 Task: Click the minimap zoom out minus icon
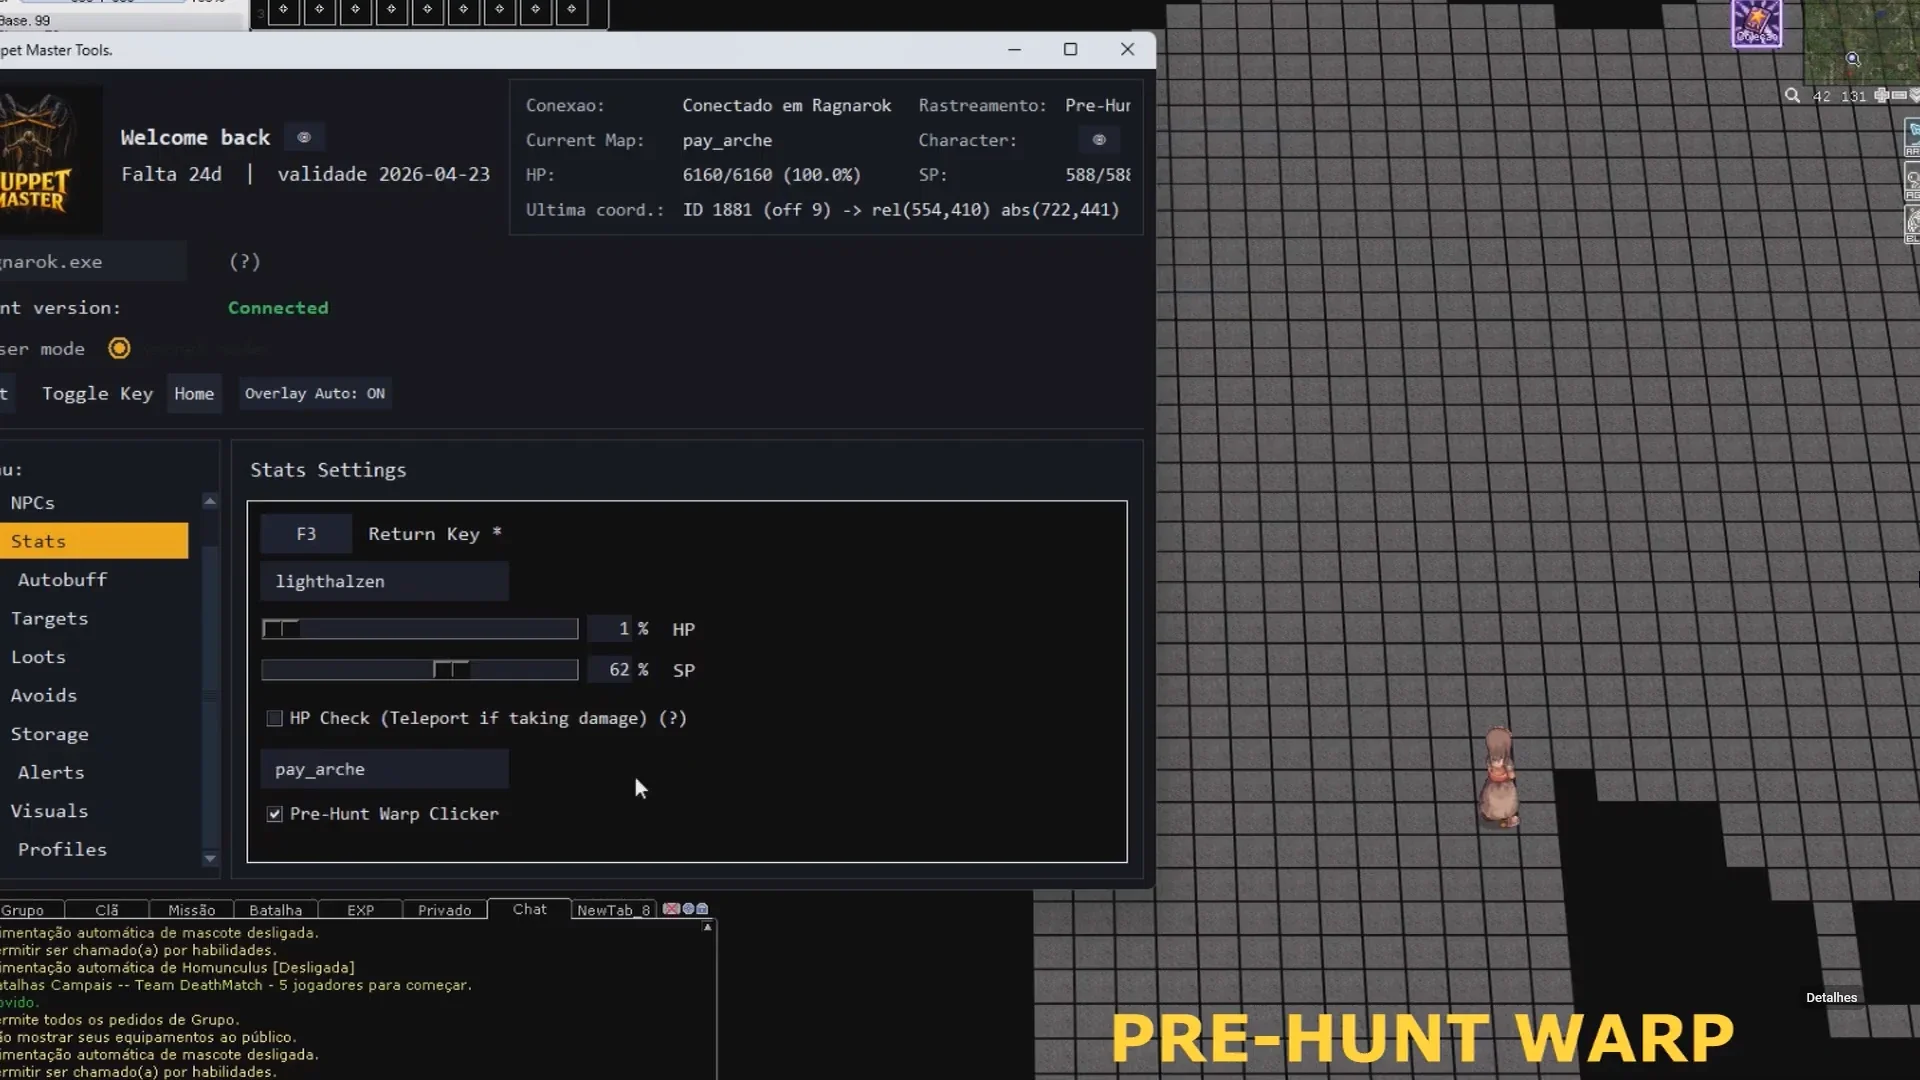[1899, 96]
